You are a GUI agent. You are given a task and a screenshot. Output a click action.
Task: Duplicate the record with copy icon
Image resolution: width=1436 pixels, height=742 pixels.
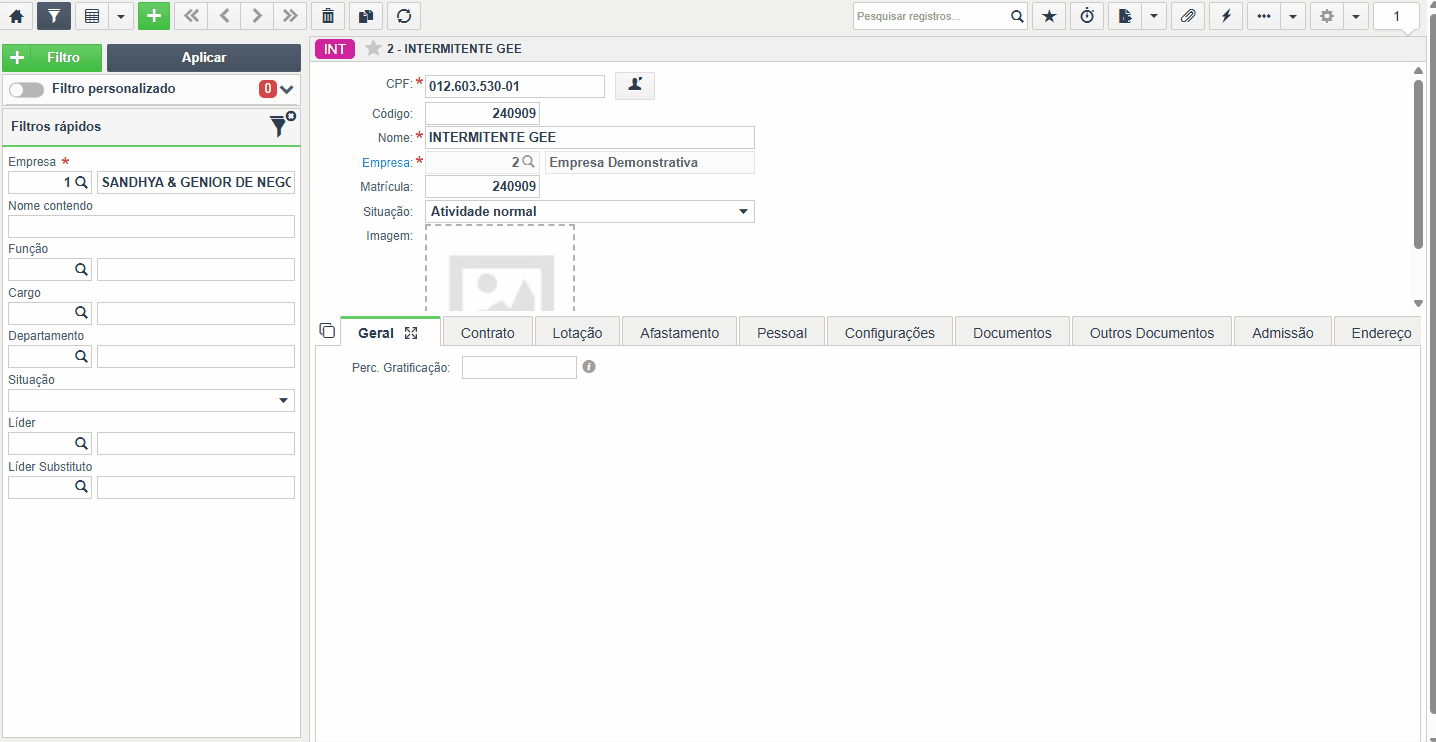click(x=366, y=16)
